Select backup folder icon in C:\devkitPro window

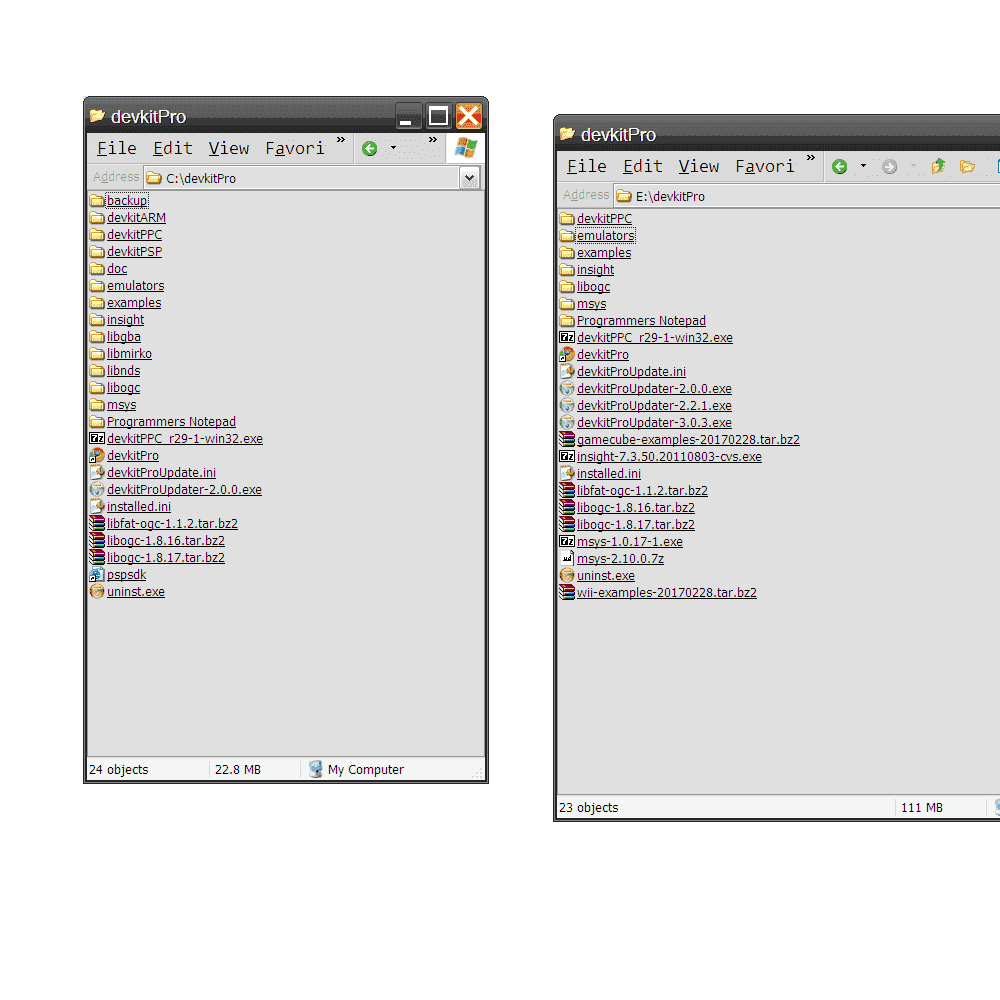coord(97,201)
